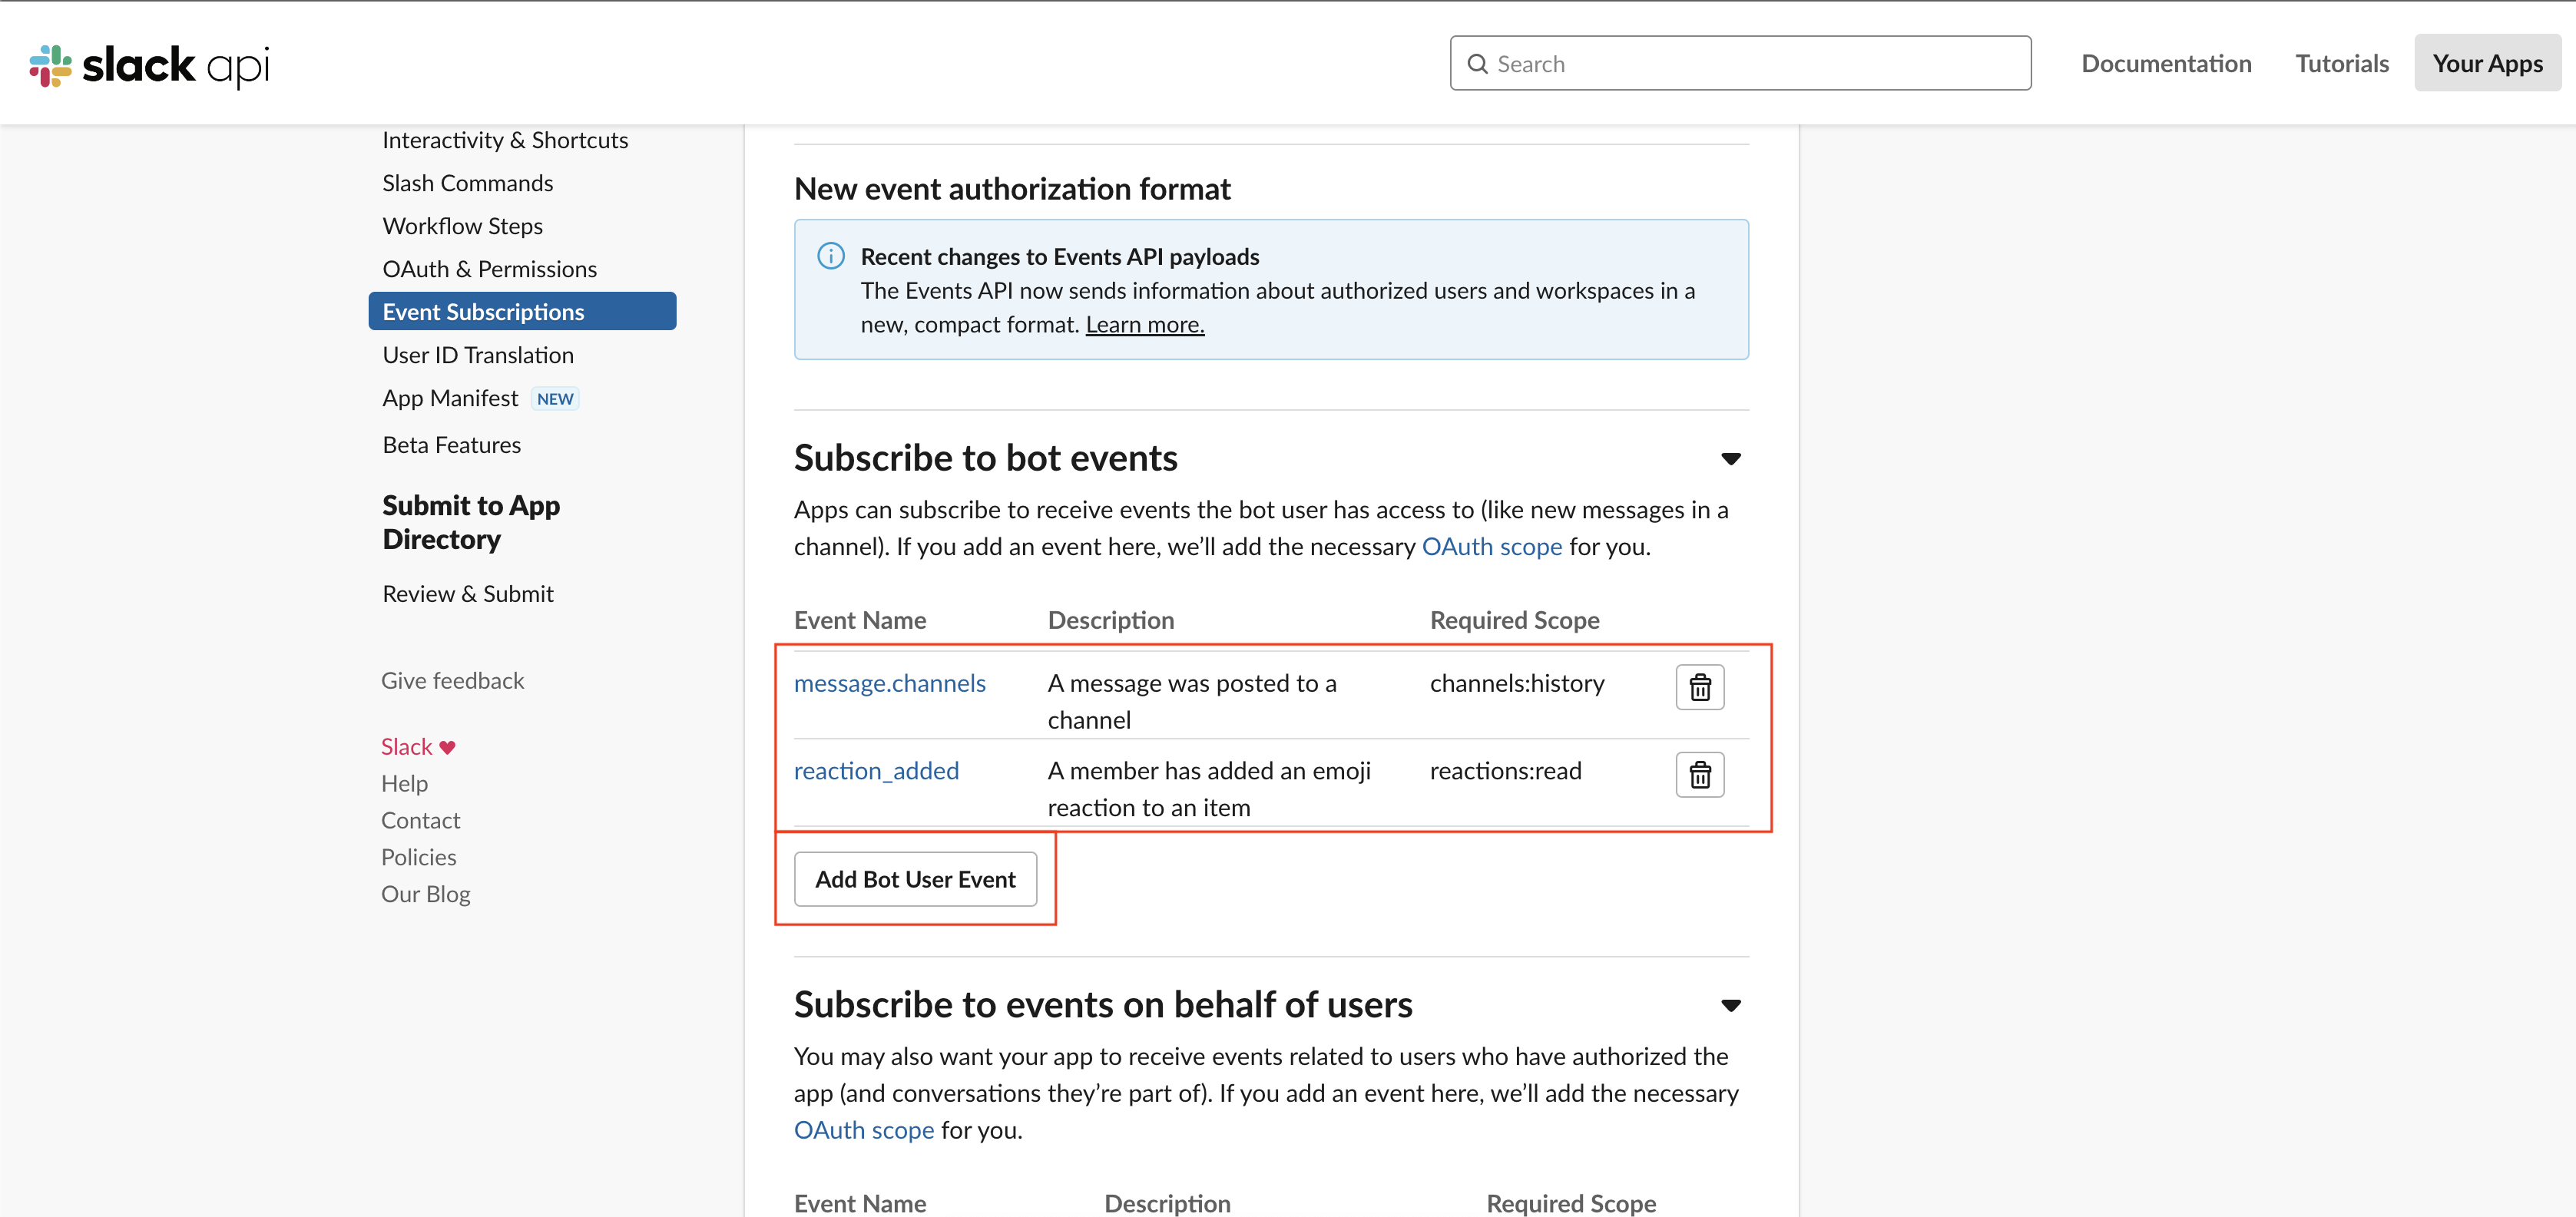Viewport: 2576px width, 1217px height.
Task: Collapse Subscribe to bot events section
Action: [x=1730, y=459]
